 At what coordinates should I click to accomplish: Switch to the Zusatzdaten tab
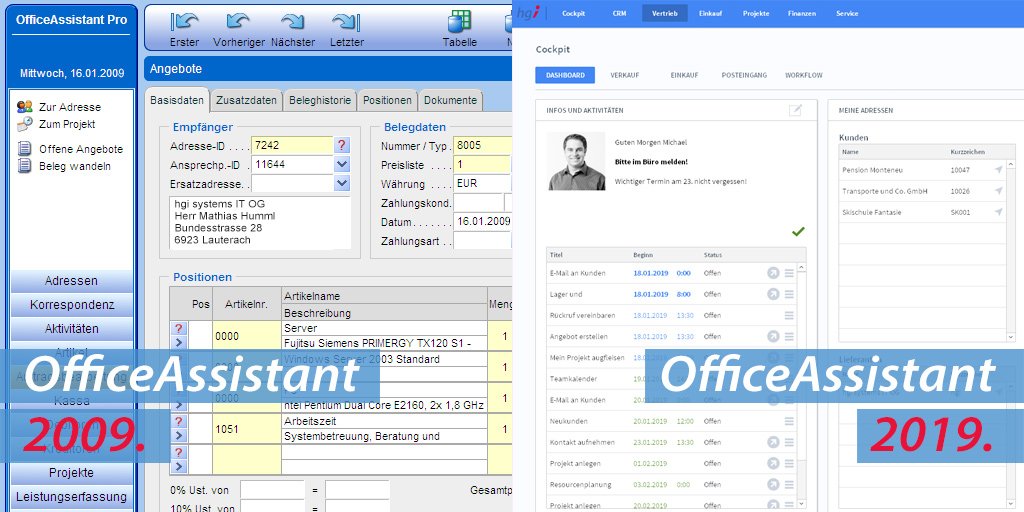click(247, 101)
